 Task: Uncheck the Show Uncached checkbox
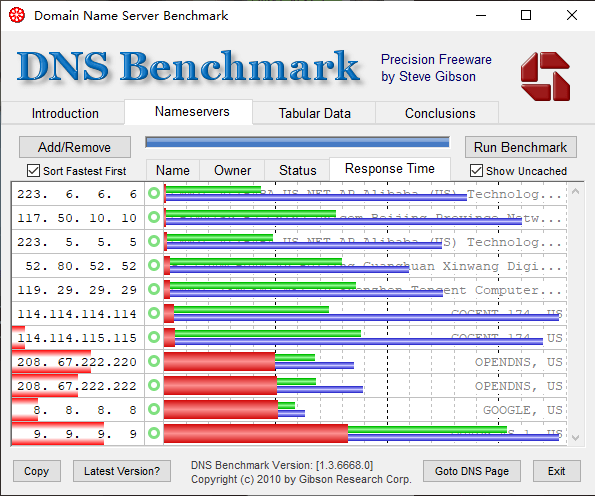coord(477,171)
